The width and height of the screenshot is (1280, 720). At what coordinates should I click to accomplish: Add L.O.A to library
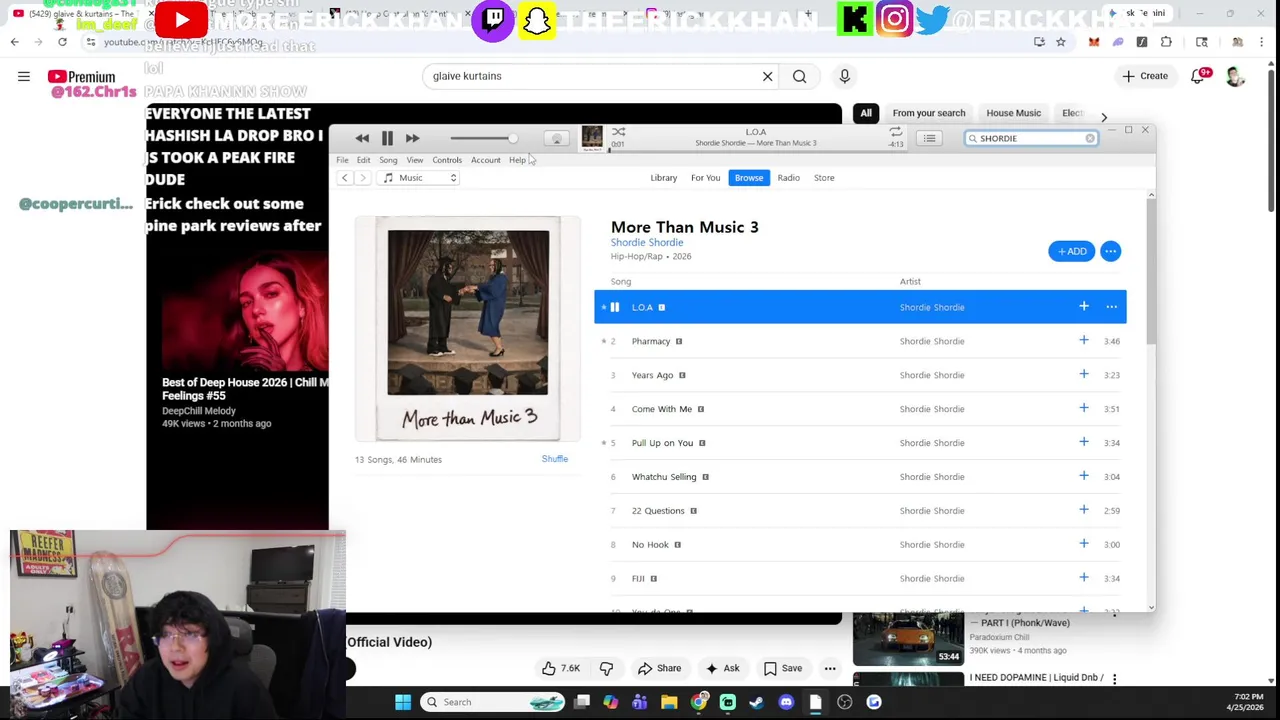pyautogui.click(x=1084, y=306)
